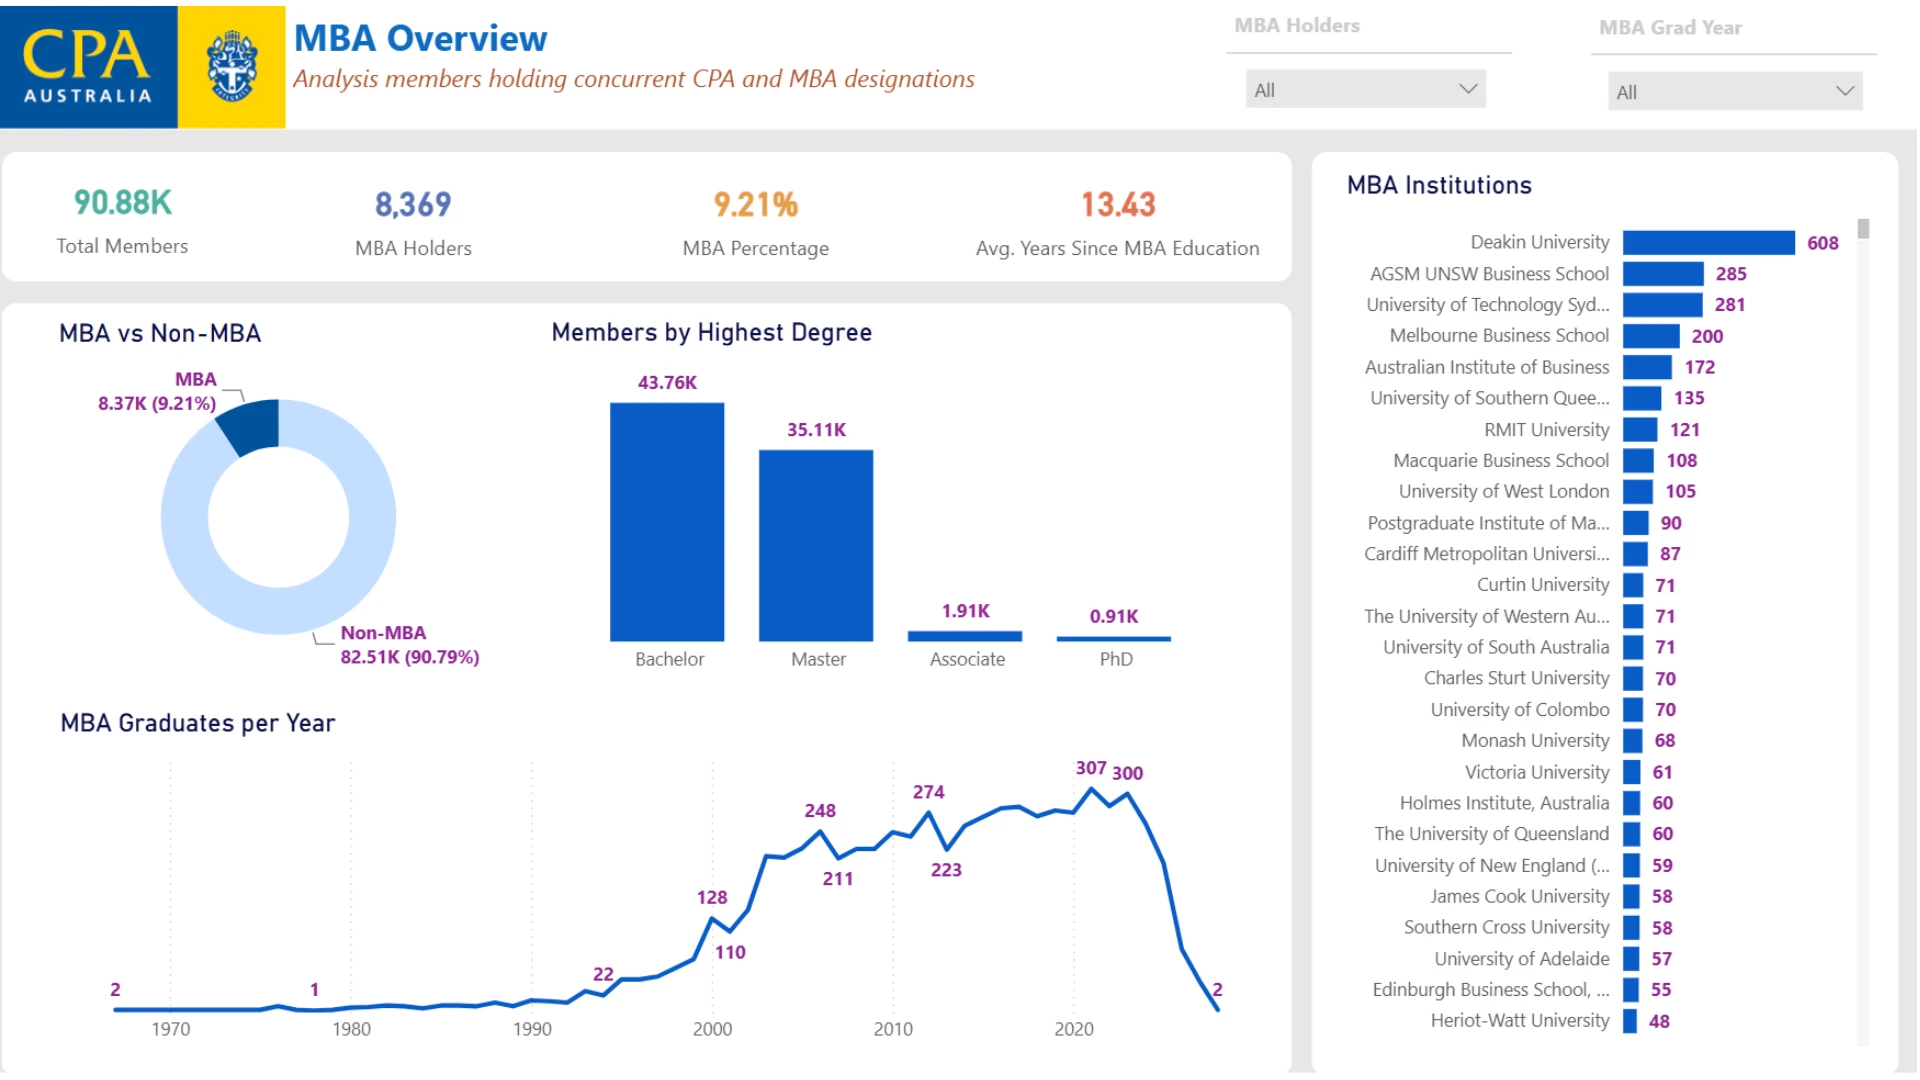Select the Associate bar in degree chart
Image resolution: width=1920 pixels, height=1080 pixels.
[965, 636]
